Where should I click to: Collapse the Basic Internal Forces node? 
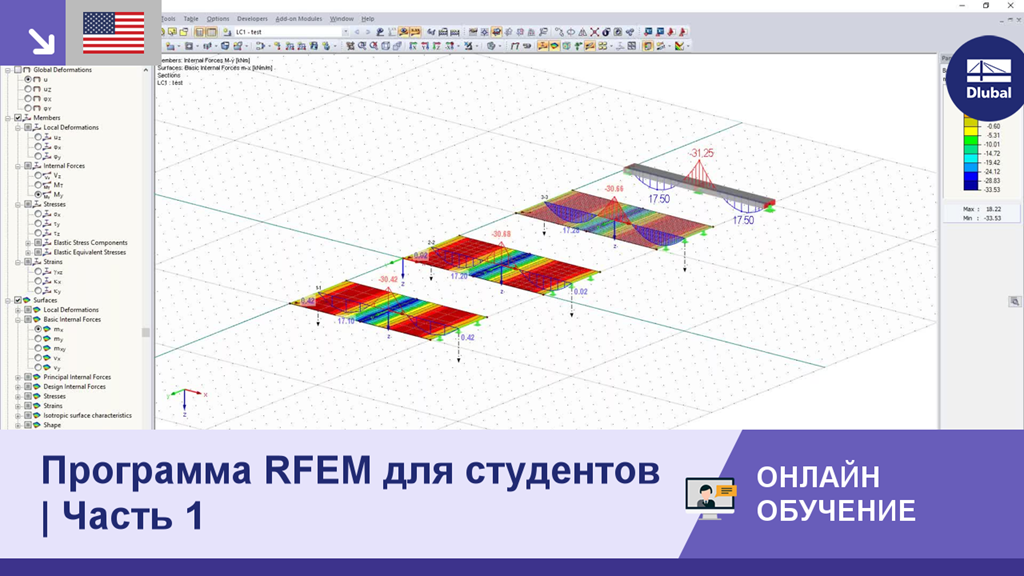click(x=18, y=319)
